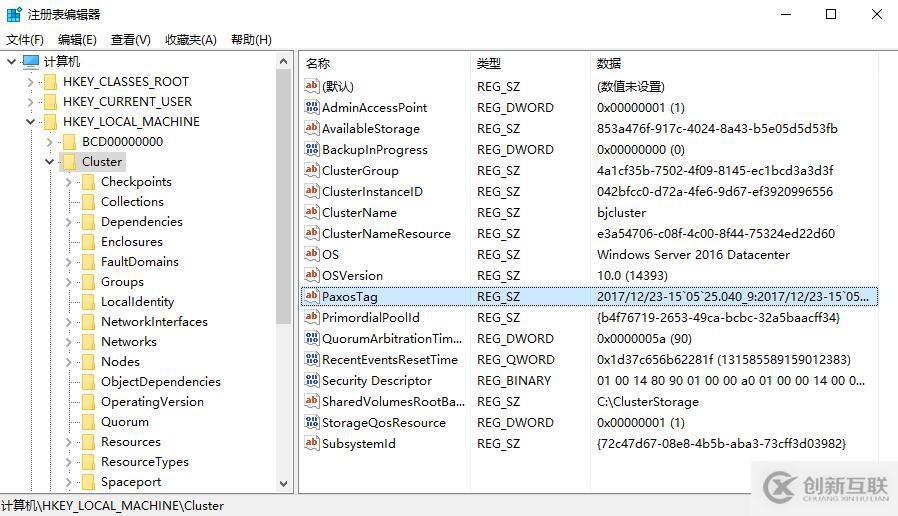
Task: Click the (默认) default value icon
Action: point(312,86)
